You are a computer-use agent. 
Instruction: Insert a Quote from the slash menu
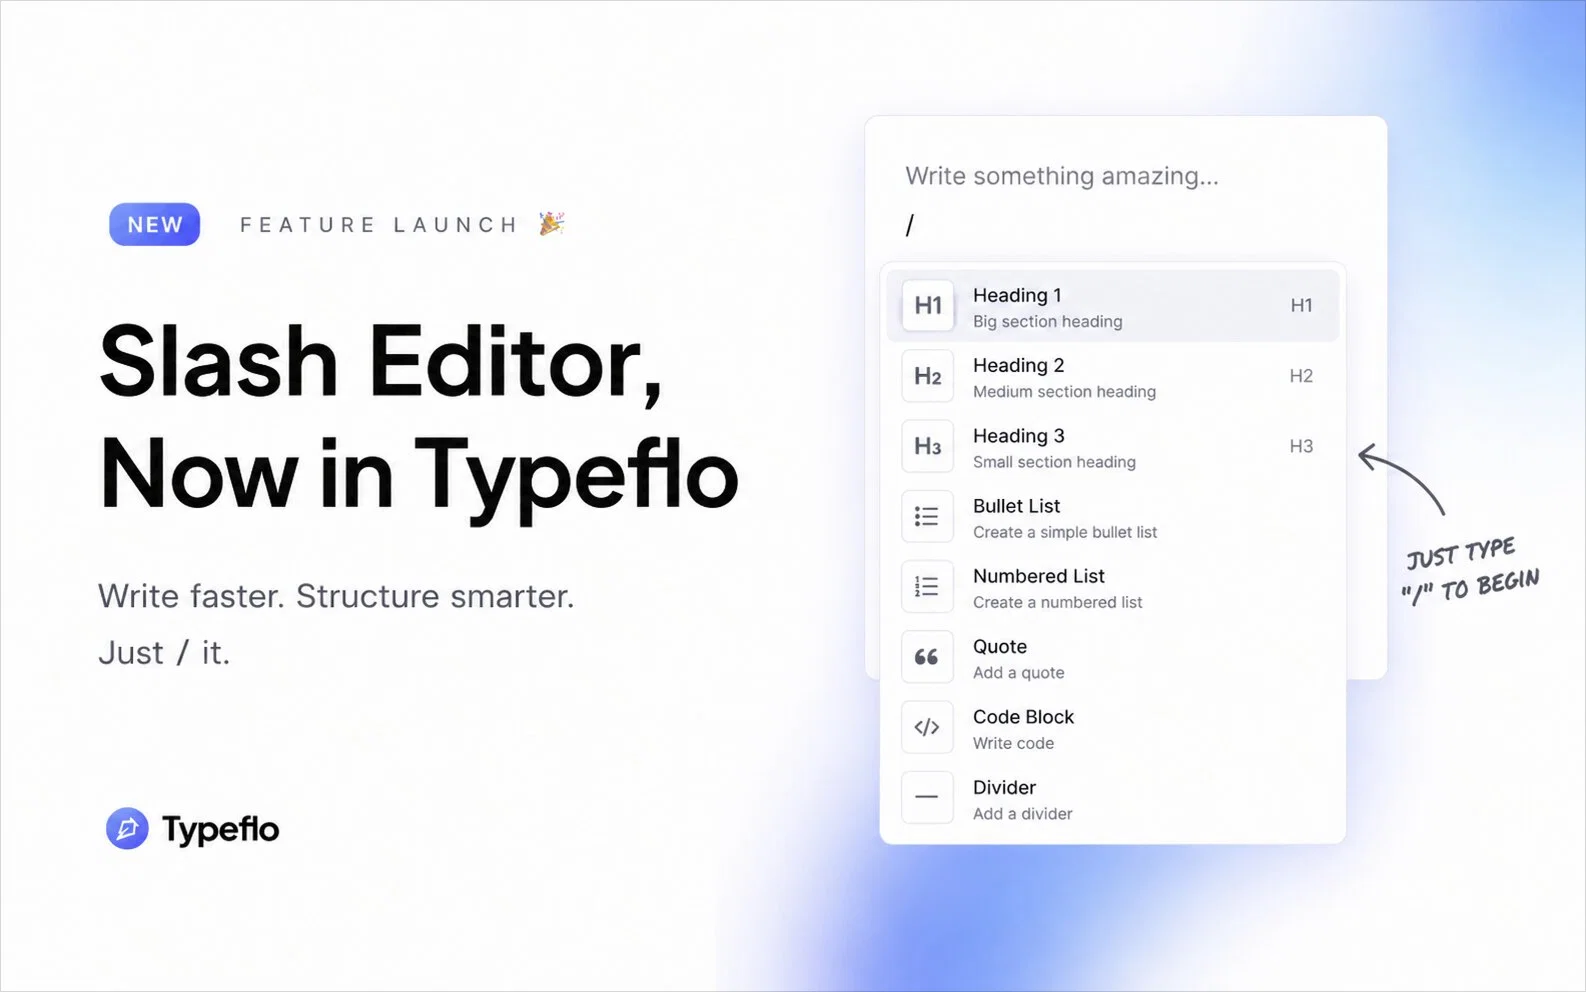(1112, 657)
